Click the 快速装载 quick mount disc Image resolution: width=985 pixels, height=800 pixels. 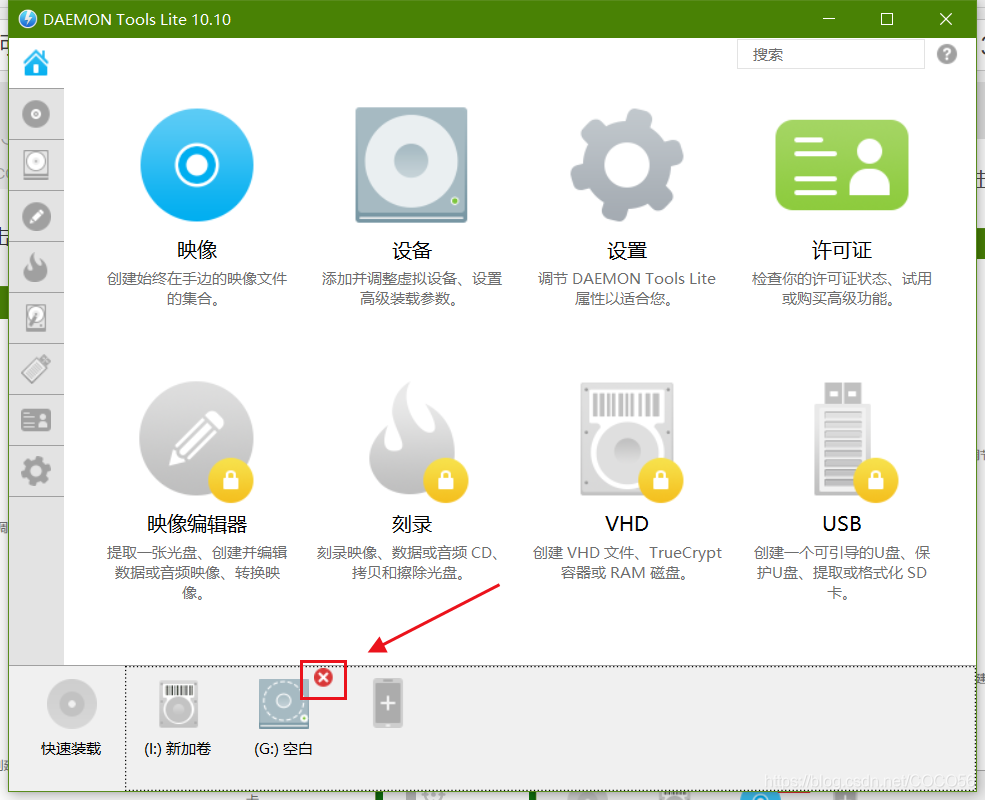pyautogui.click(x=72, y=704)
